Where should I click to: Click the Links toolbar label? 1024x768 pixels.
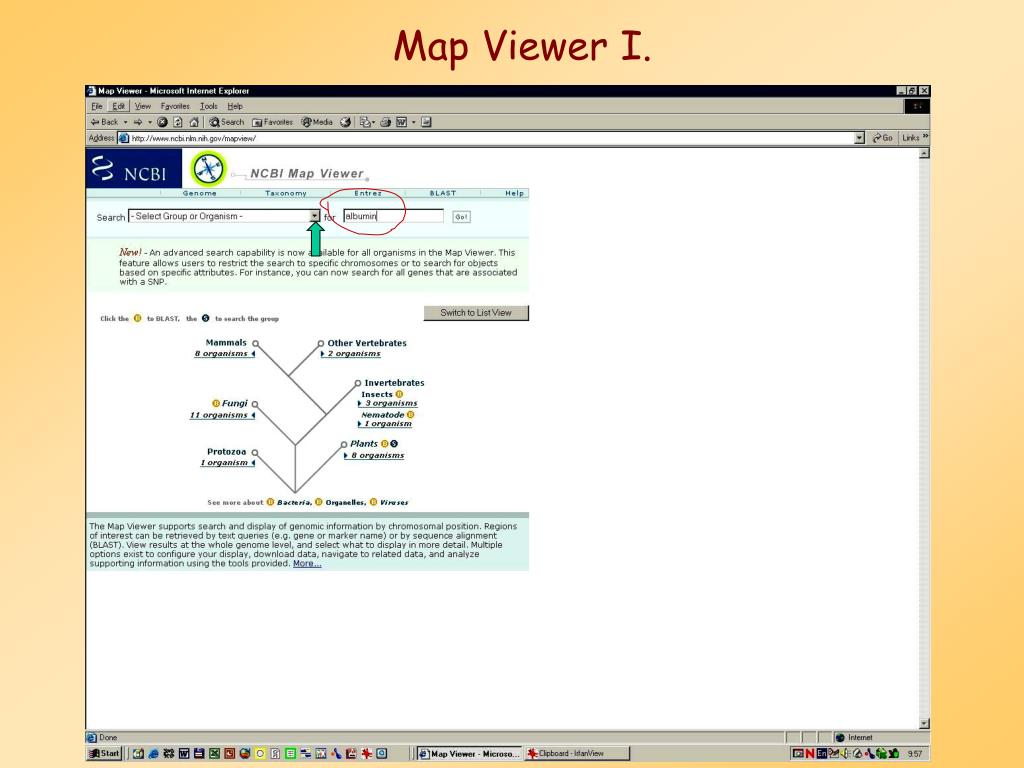(911, 138)
